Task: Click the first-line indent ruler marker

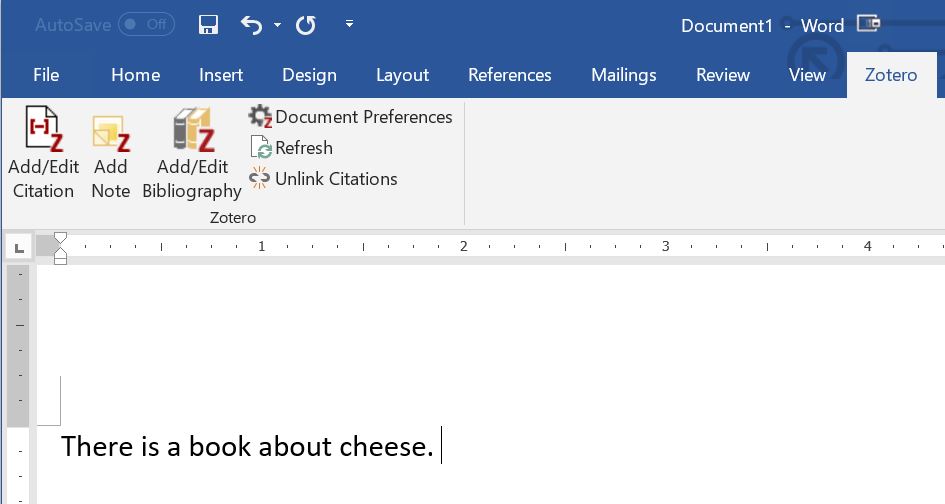Action: click(60, 238)
